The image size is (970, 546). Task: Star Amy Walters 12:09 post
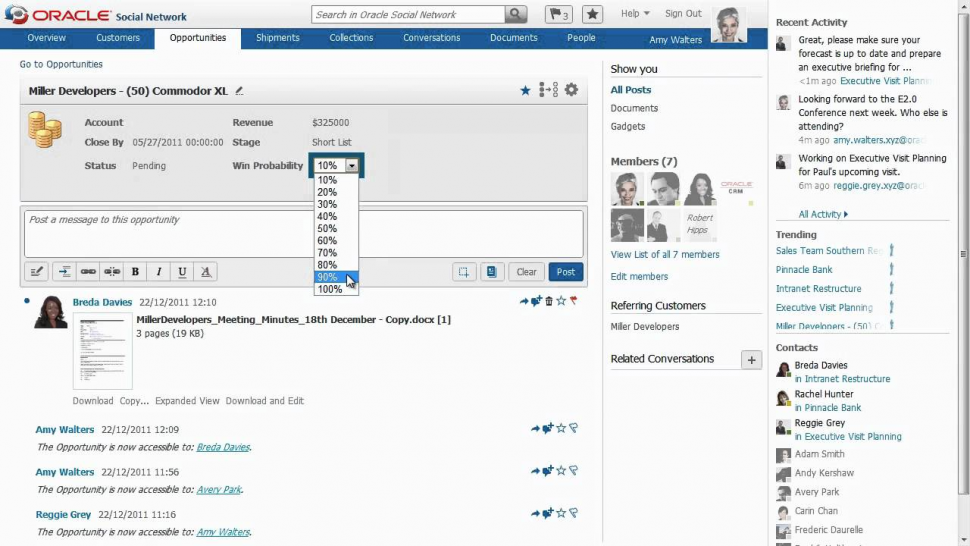point(561,428)
